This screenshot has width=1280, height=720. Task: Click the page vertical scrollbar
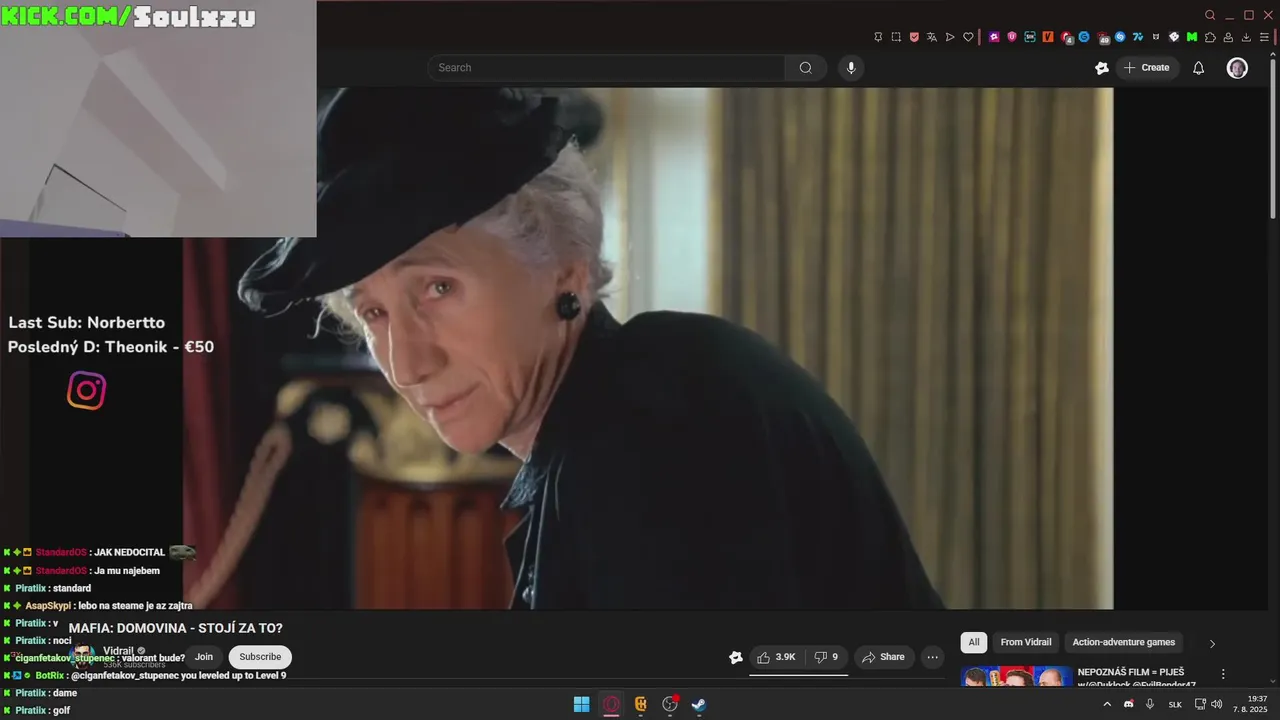coord(1273,138)
